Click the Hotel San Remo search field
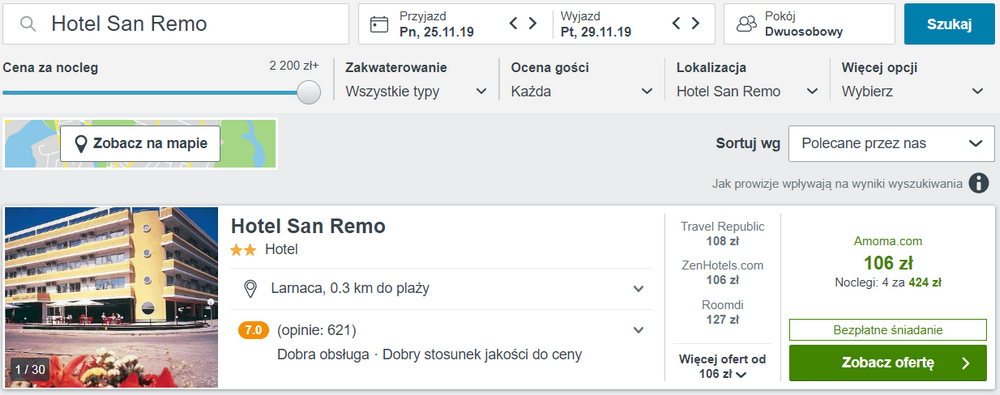The image size is (1000, 395). coord(176,24)
